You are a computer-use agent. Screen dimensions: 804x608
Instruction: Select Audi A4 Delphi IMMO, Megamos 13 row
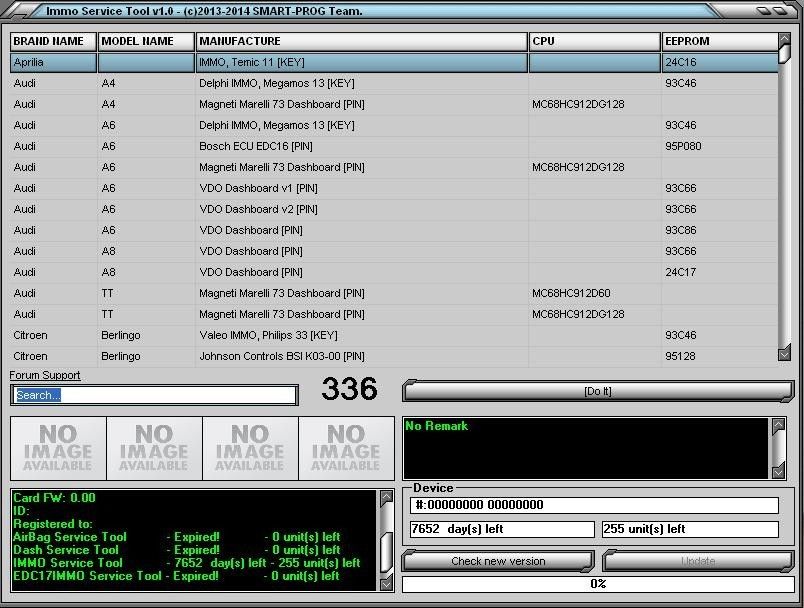[394, 84]
